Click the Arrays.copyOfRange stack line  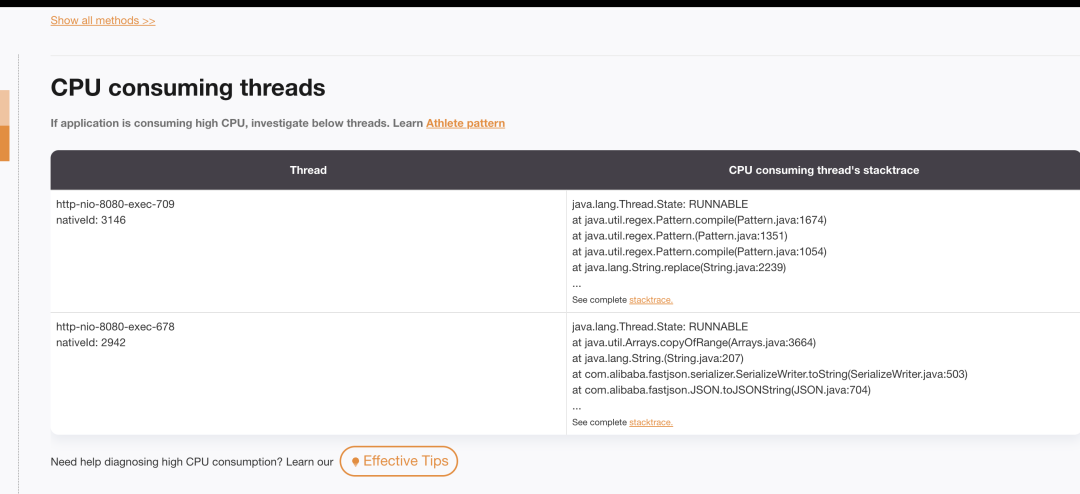(694, 342)
